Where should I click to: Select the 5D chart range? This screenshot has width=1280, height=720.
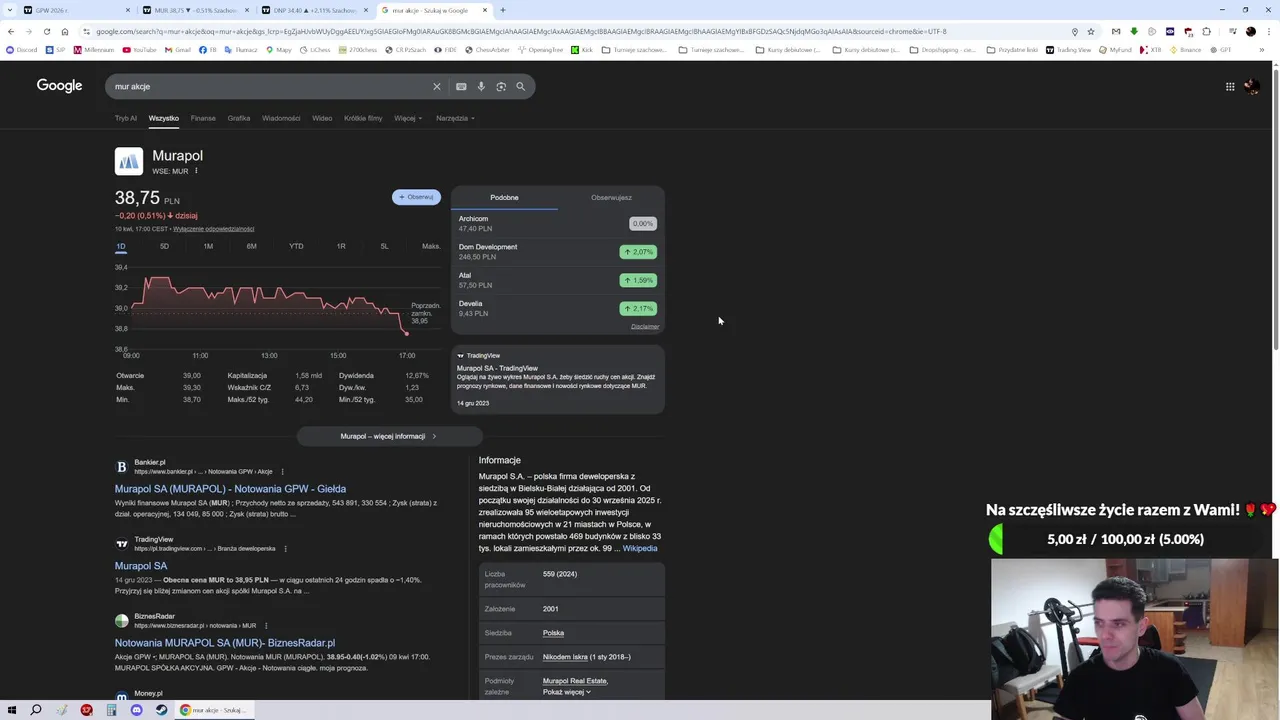tap(164, 246)
